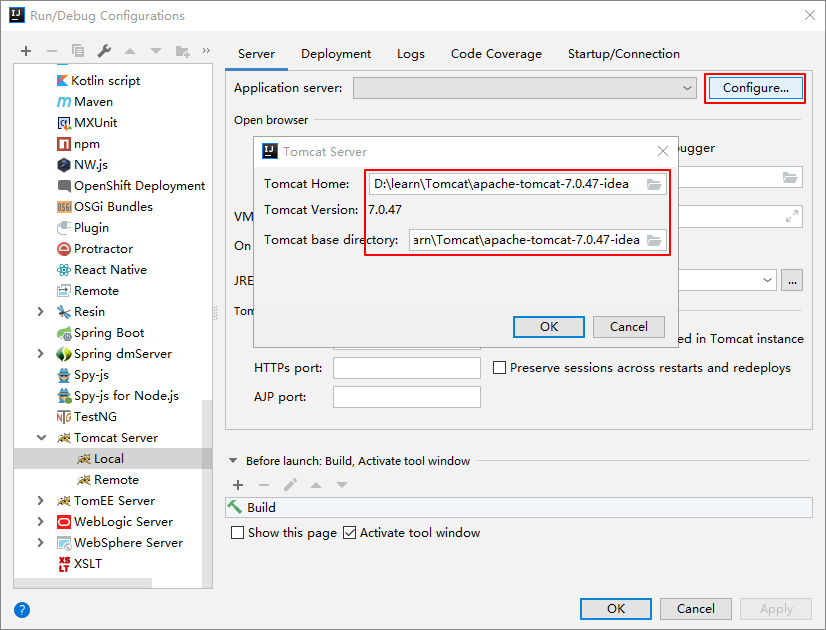Uncheck the Activate tool window checkbox
The width and height of the screenshot is (826, 630).
pyautogui.click(x=349, y=533)
